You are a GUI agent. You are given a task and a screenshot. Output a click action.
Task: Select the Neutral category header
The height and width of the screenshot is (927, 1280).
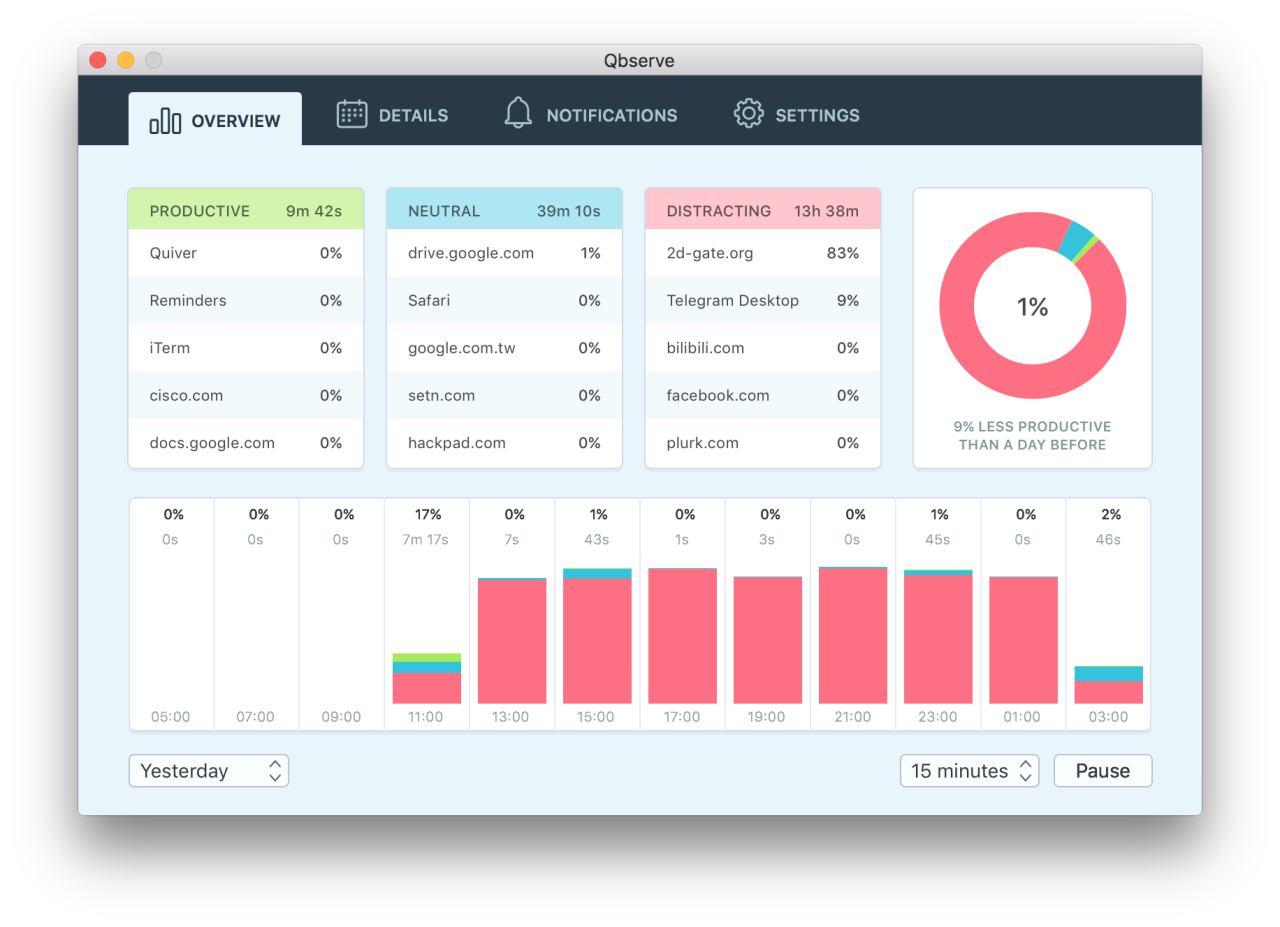click(504, 211)
